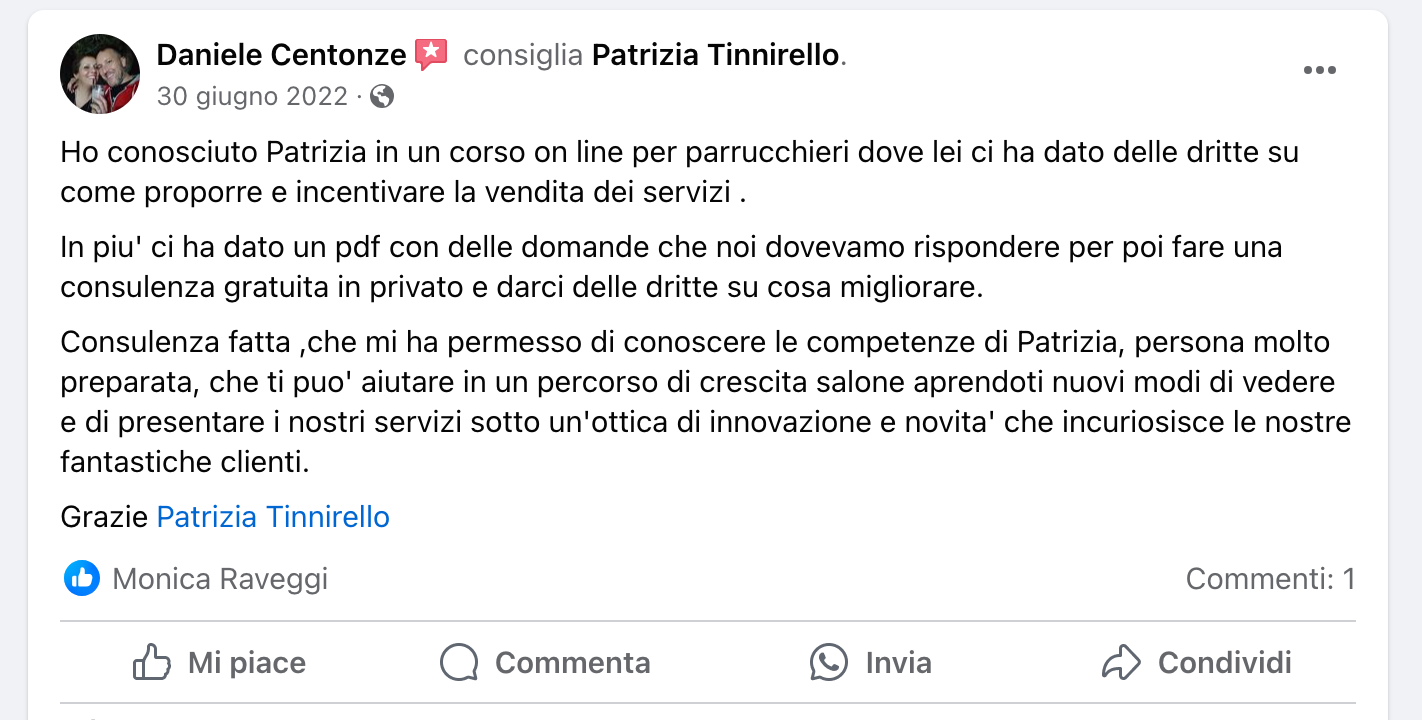
Task: Expand the "Commenti: 1" comments
Action: 1270,579
